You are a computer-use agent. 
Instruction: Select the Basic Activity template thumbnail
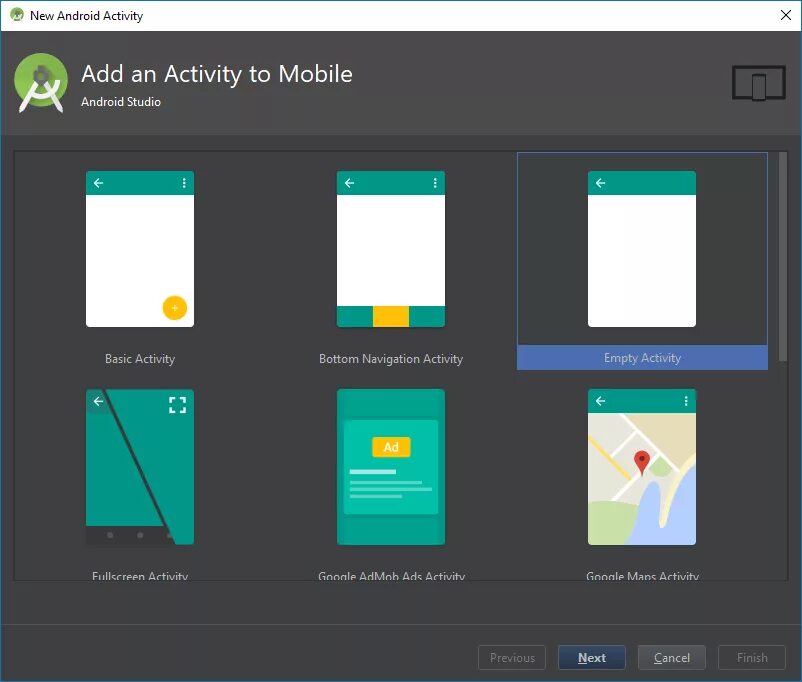[140, 249]
